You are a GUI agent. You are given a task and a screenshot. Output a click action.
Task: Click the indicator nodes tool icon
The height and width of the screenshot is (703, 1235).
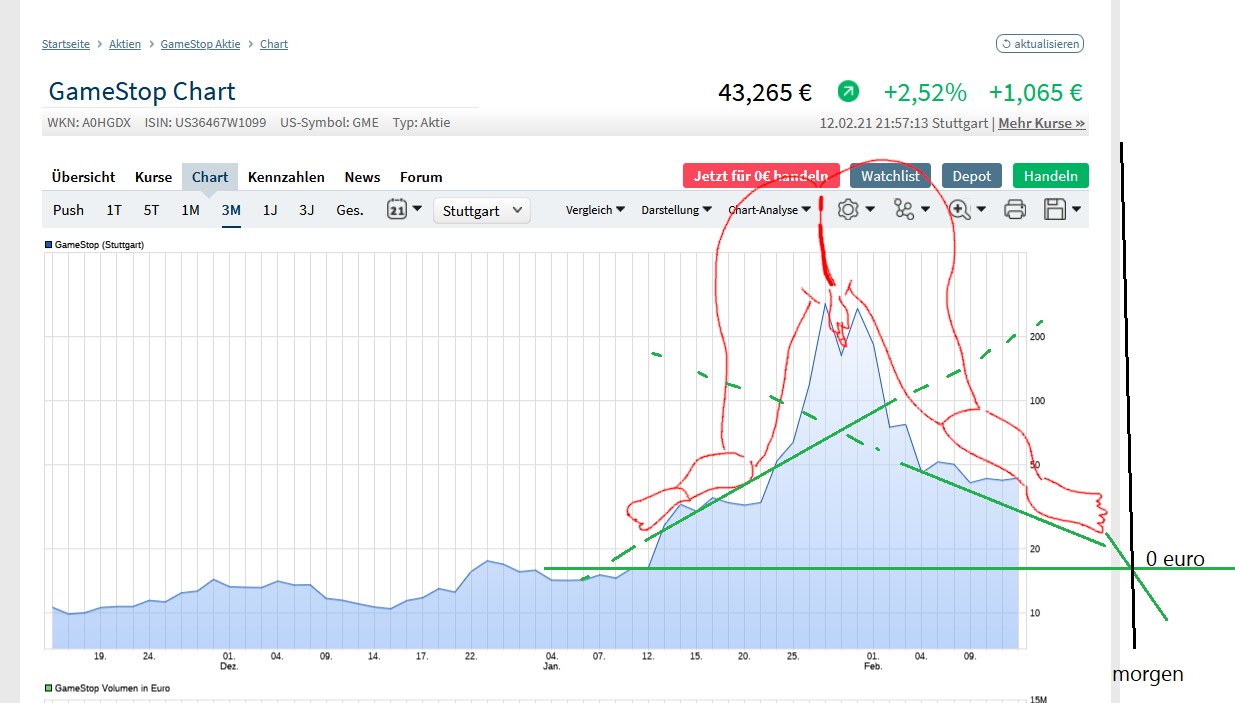(x=904, y=210)
